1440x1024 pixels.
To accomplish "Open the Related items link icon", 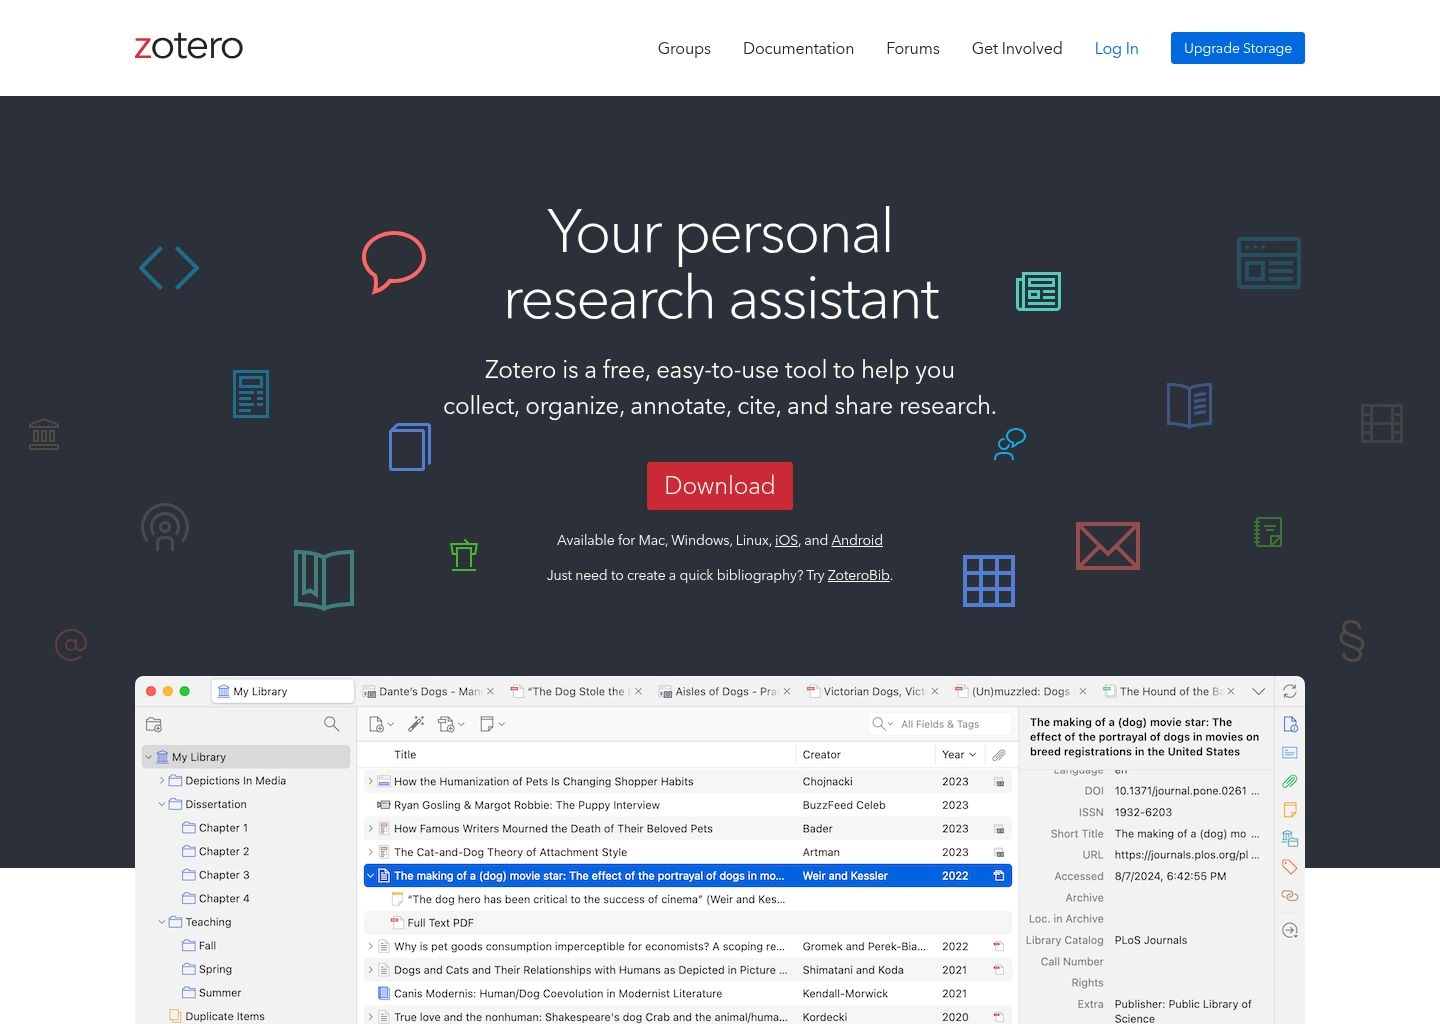I will pyautogui.click(x=1290, y=895).
